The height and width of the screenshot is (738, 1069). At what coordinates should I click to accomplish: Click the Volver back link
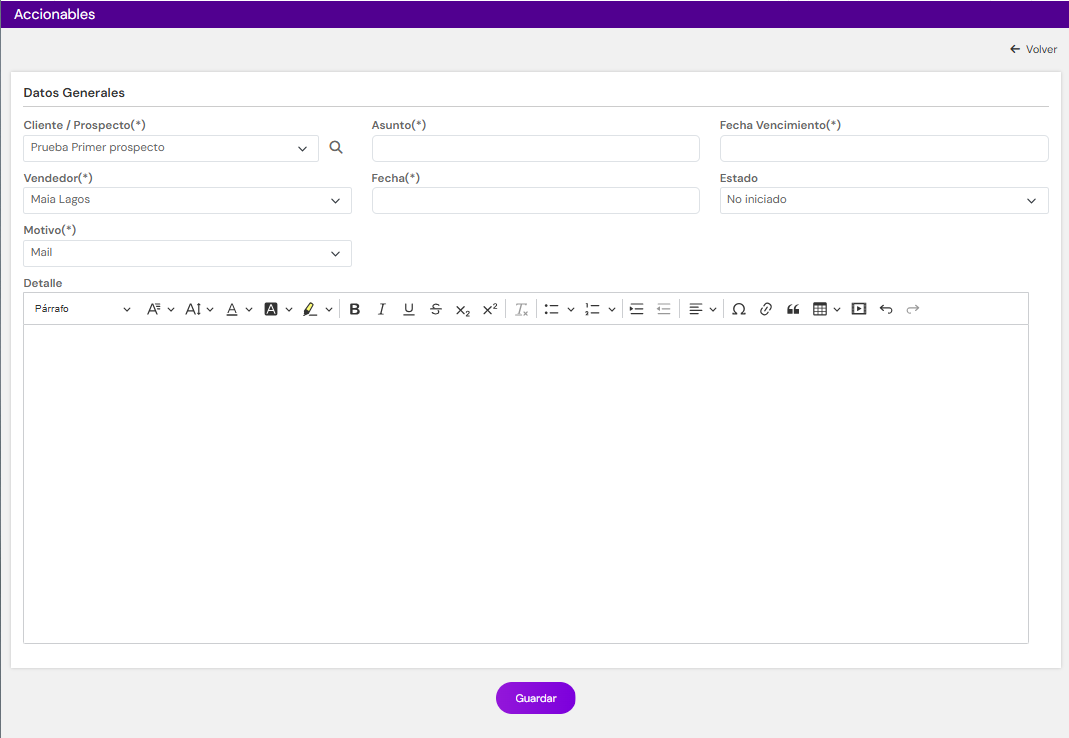(x=1034, y=49)
